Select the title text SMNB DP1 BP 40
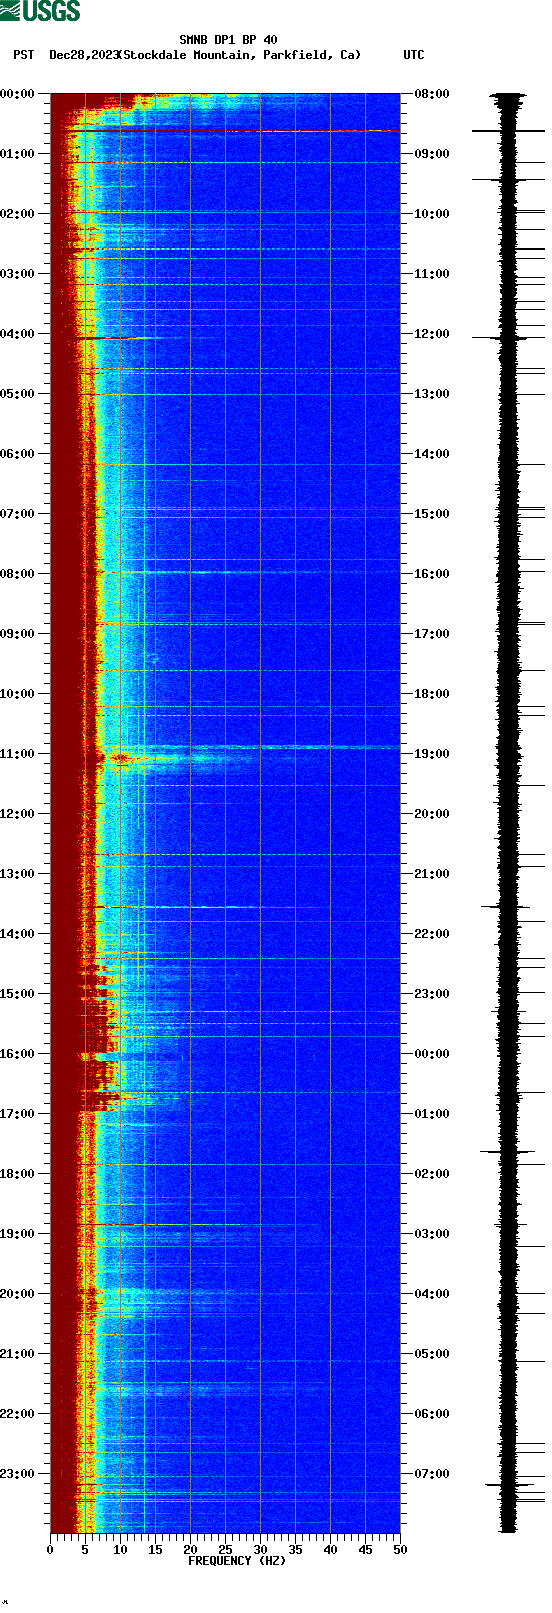 [228, 40]
